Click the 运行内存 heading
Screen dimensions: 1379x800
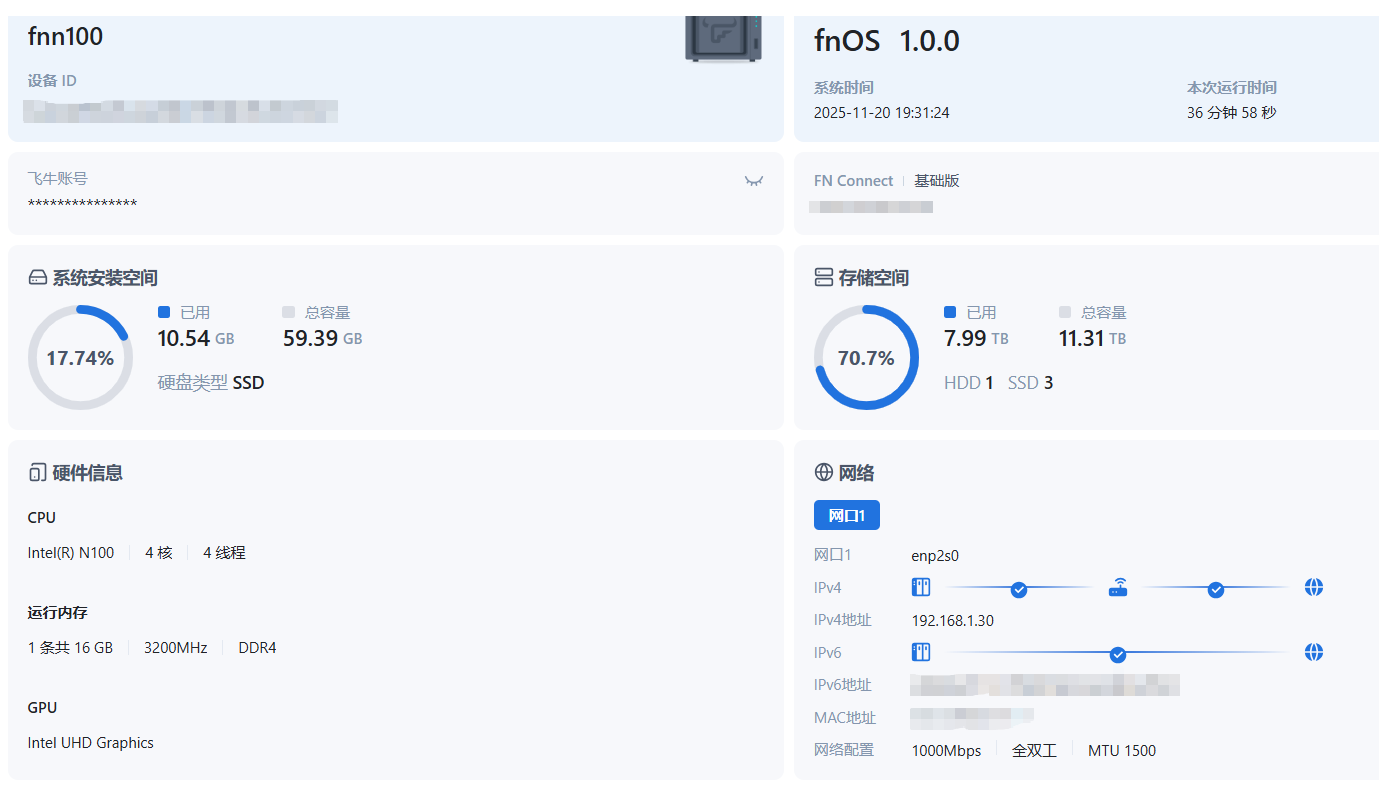tap(58, 612)
